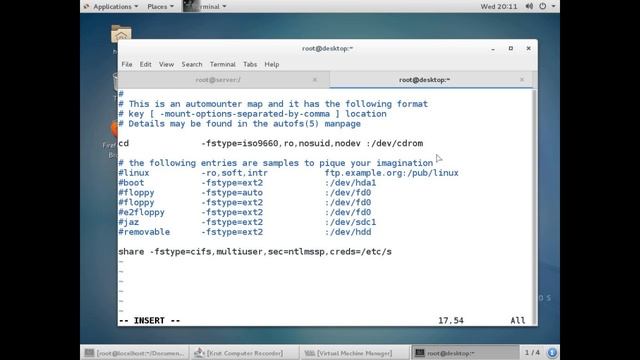Click the line starting with 'cd'
This screenshot has height=360, width=640.
pos(271,144)
